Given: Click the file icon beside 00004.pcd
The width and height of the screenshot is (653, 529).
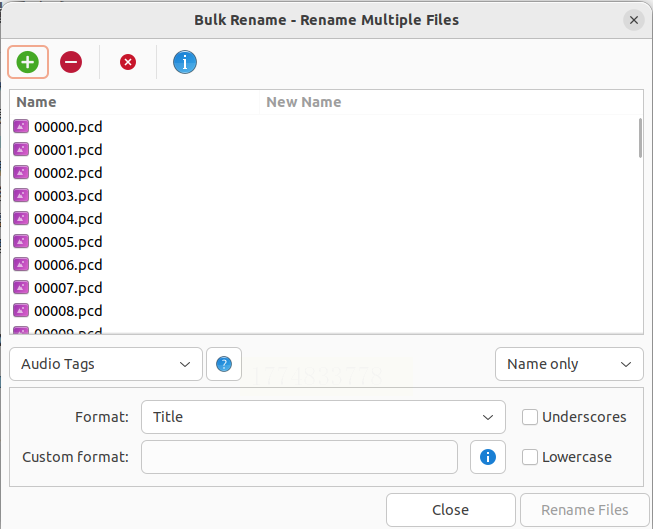Looking at the screenshot, I should [22, 219].
